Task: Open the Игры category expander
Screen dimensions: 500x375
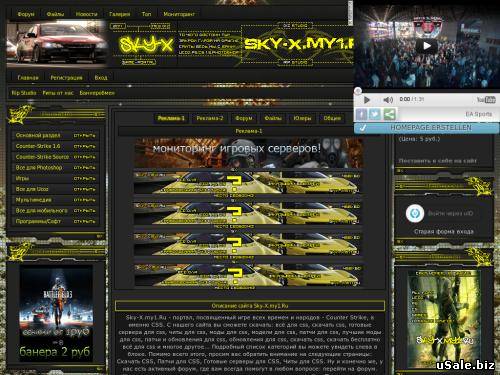Action: point(85,178)
